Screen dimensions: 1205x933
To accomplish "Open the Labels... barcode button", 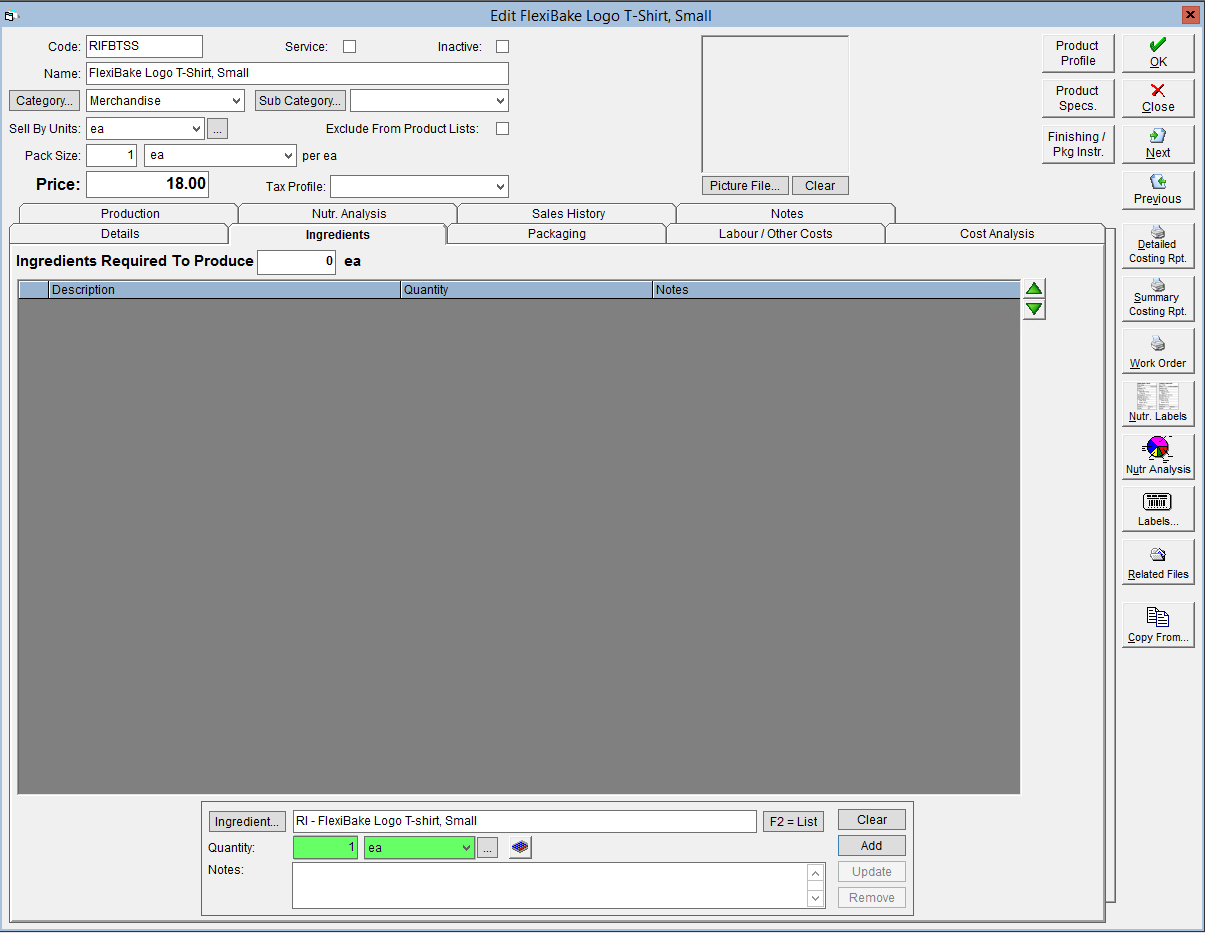I will click(1158, 510).
